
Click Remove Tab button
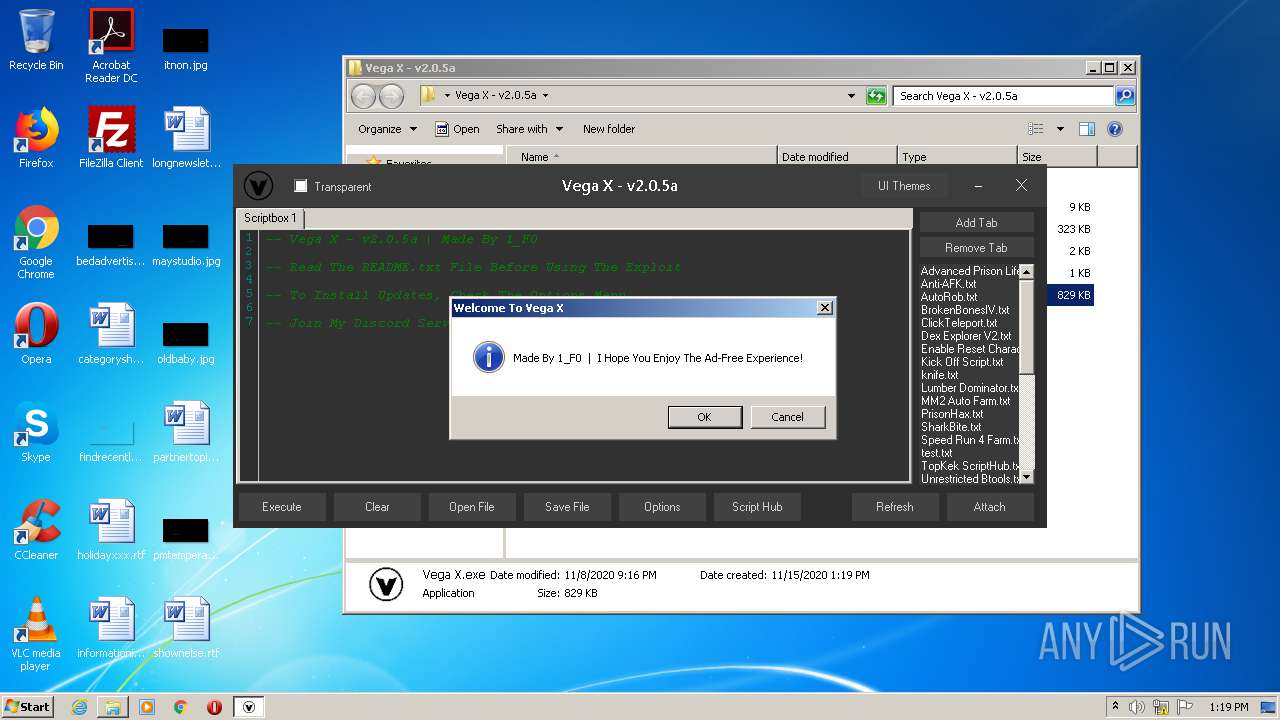point(976,247)
